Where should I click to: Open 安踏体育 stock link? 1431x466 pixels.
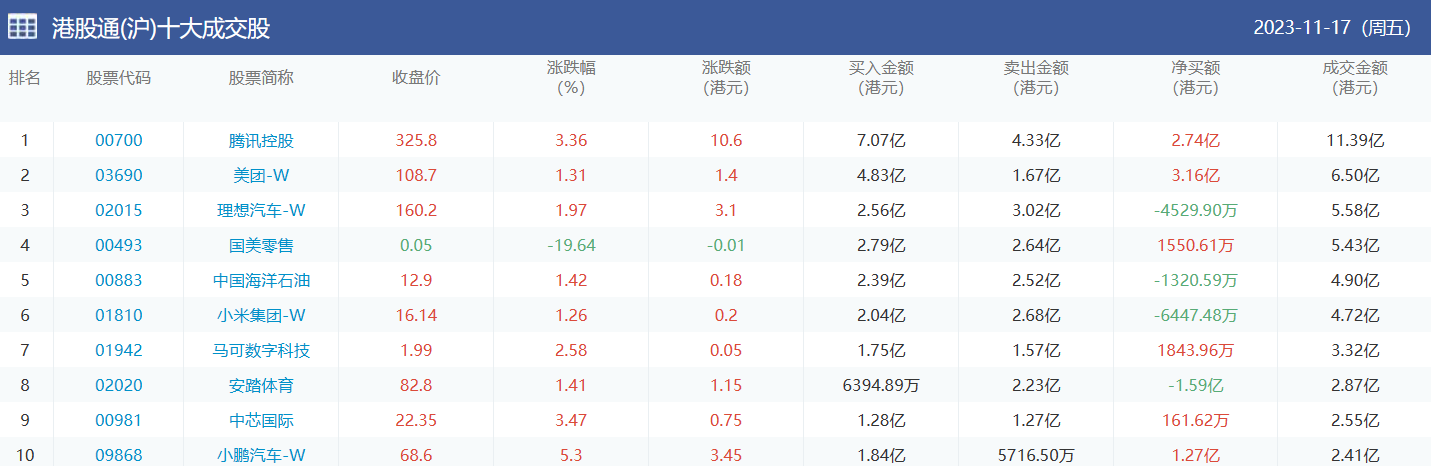click(261, 386)
